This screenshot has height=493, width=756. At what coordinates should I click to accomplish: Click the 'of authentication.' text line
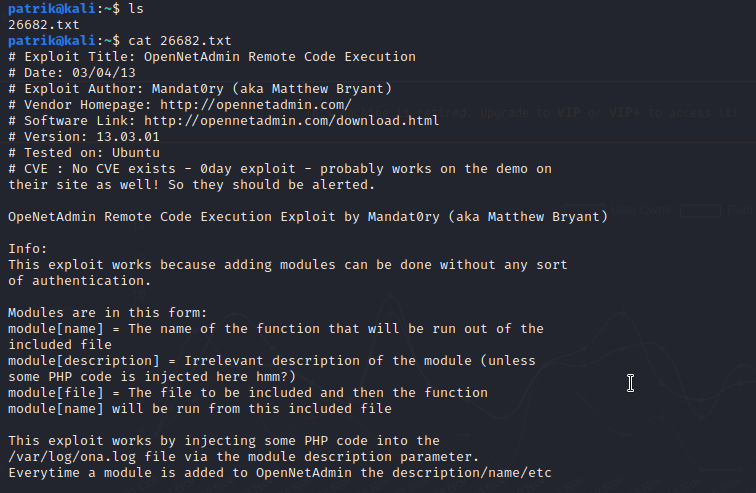[x=73, y=280]
